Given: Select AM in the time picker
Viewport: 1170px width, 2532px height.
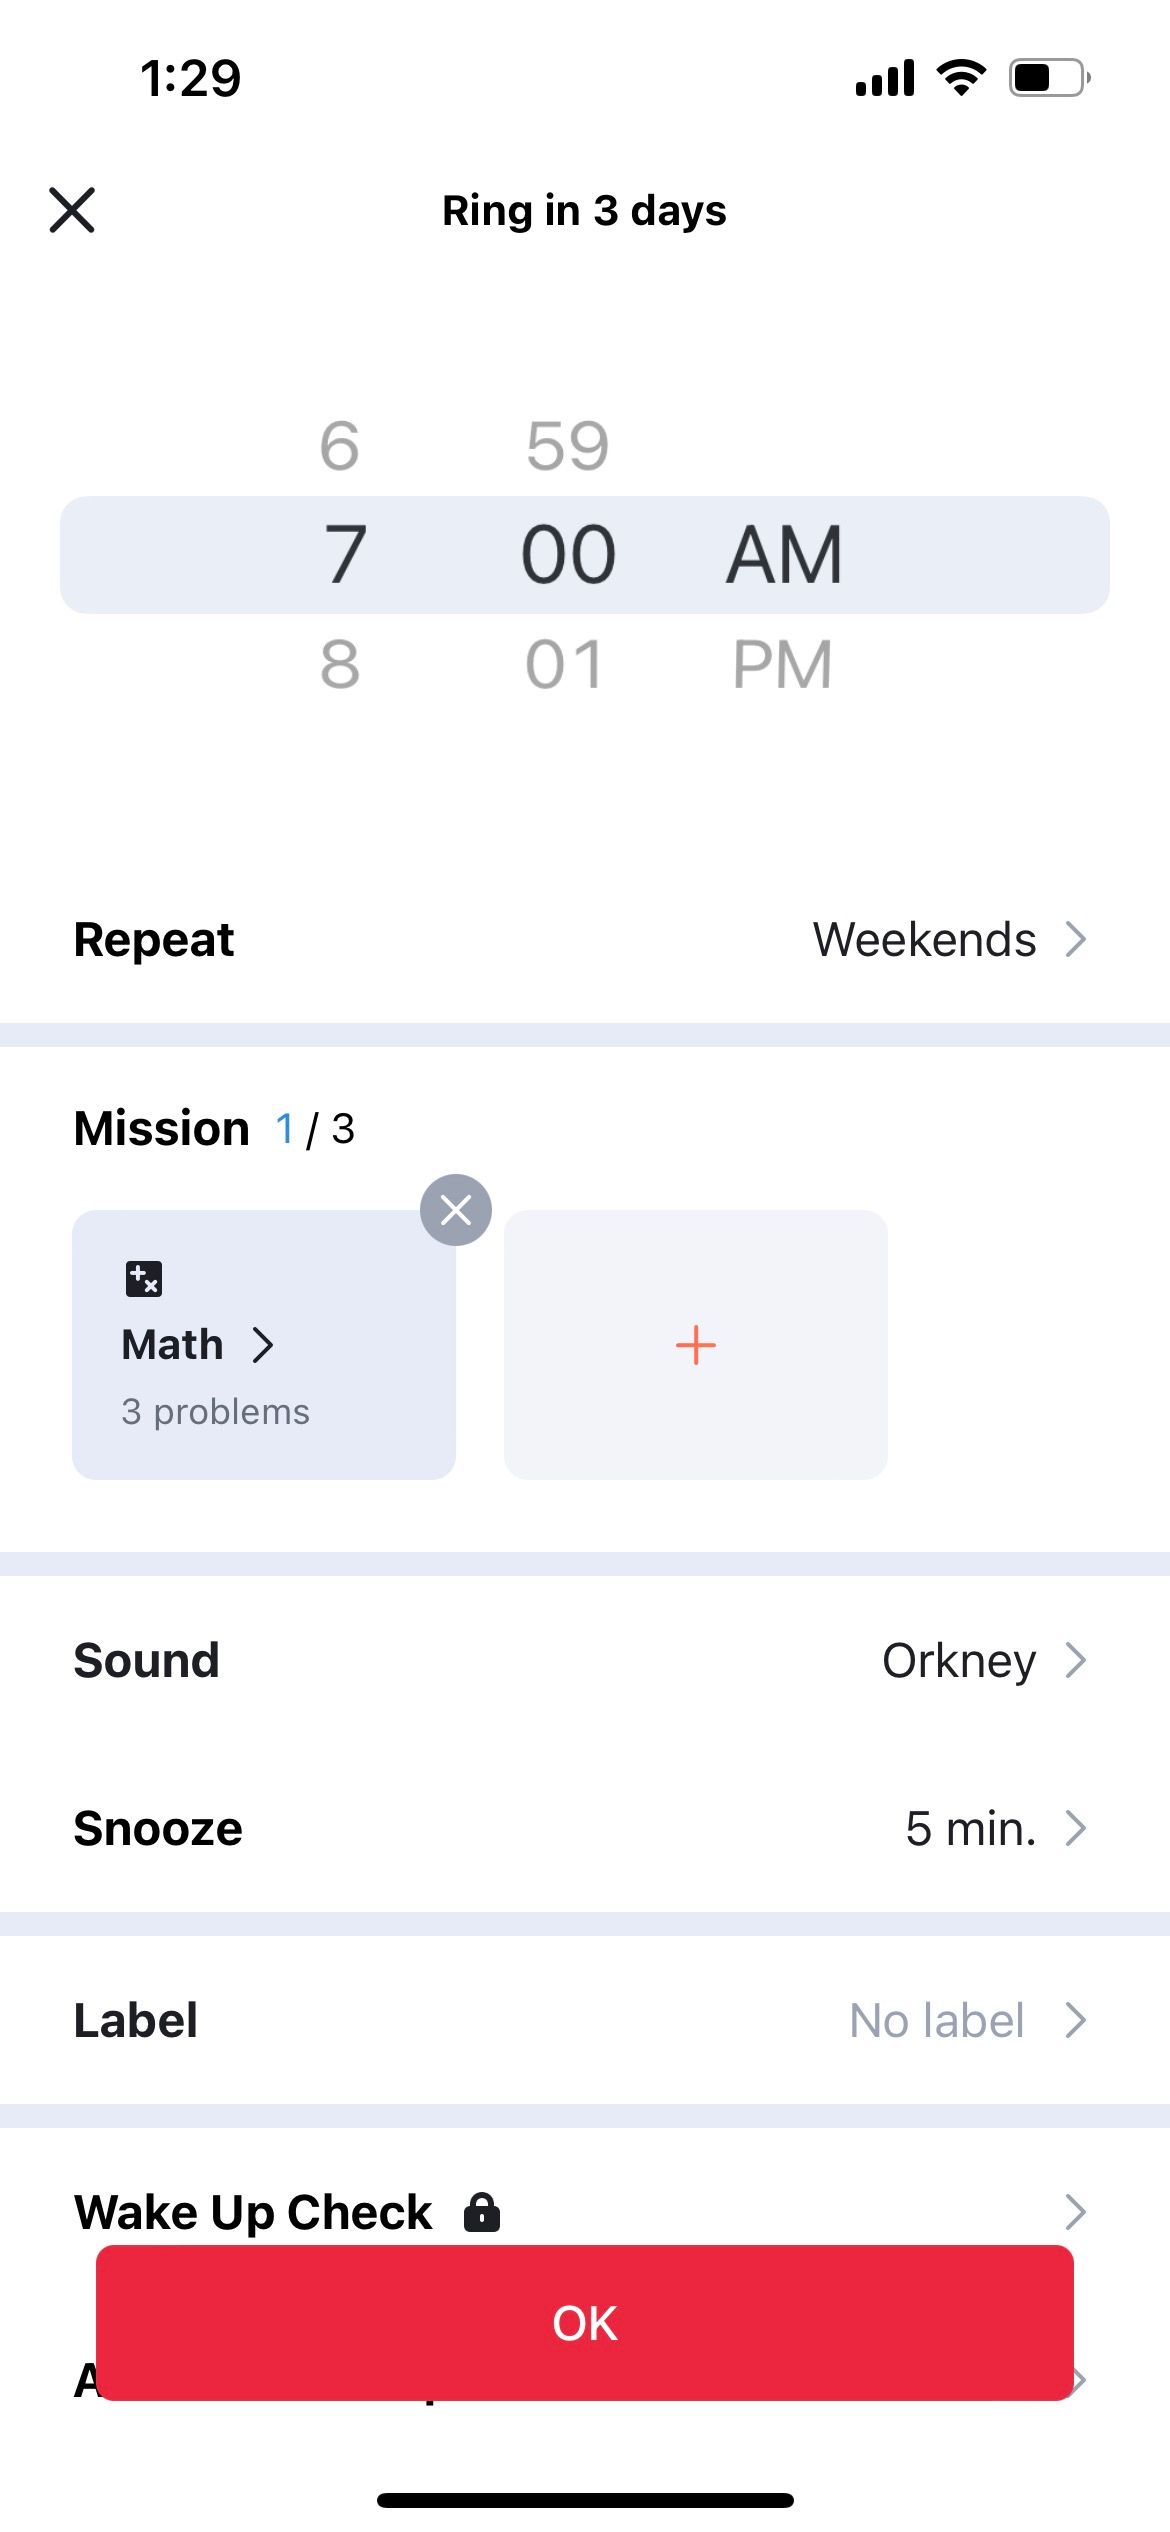Looking at the screenshot, I should [x=784, y=555].
